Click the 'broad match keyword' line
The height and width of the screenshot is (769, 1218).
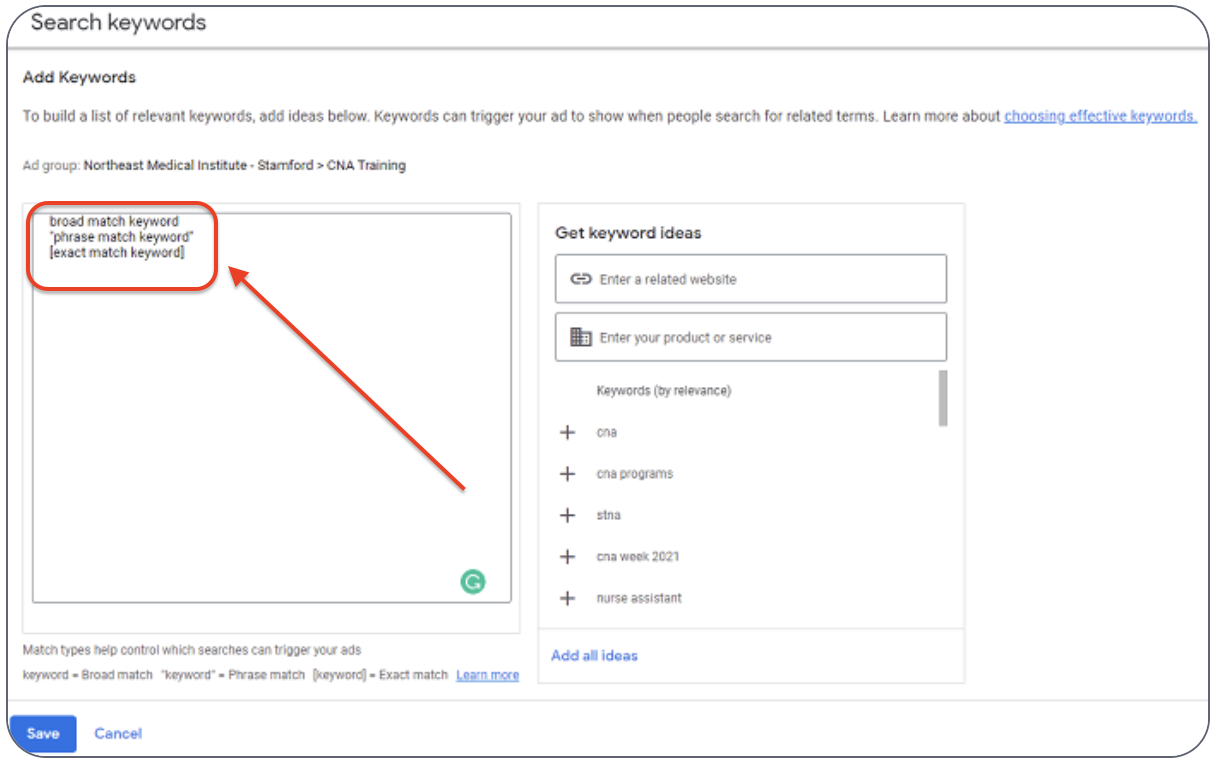pos(114,221)
